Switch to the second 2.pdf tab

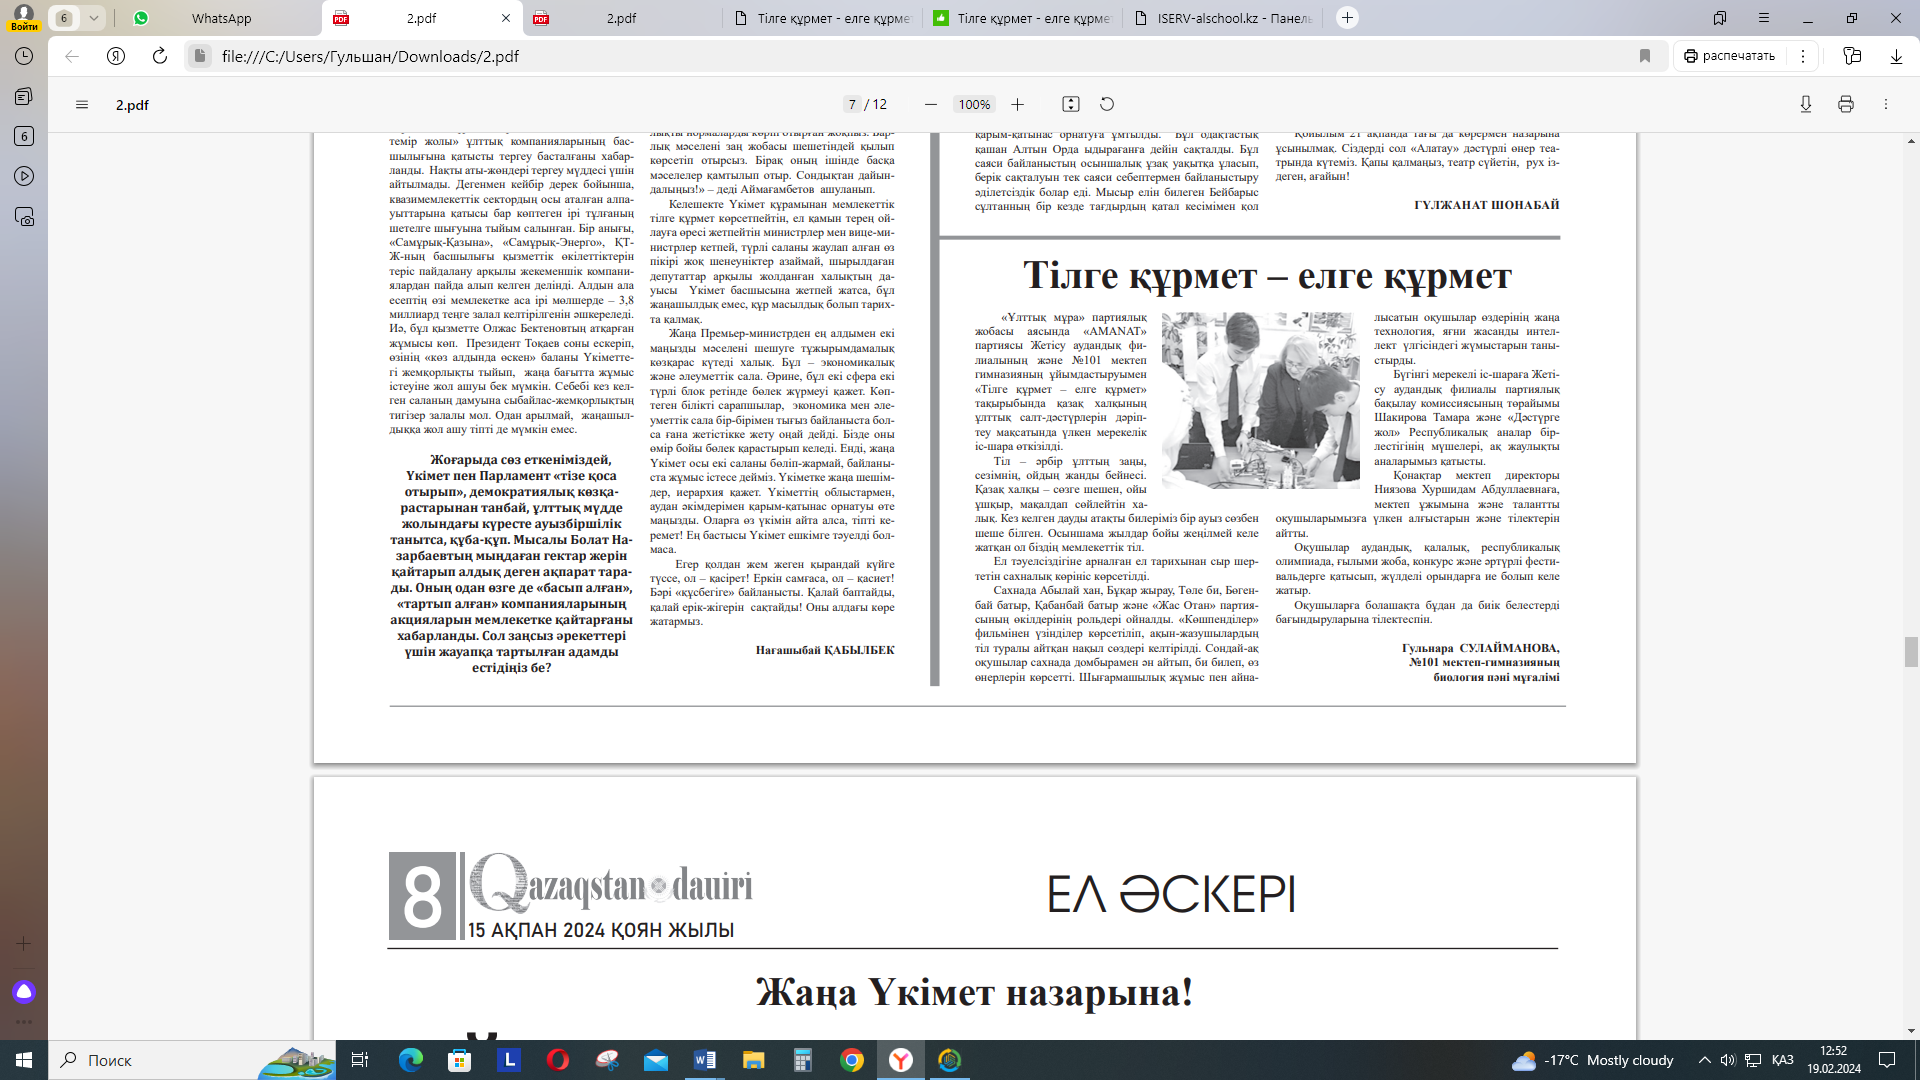coord(620,18)
